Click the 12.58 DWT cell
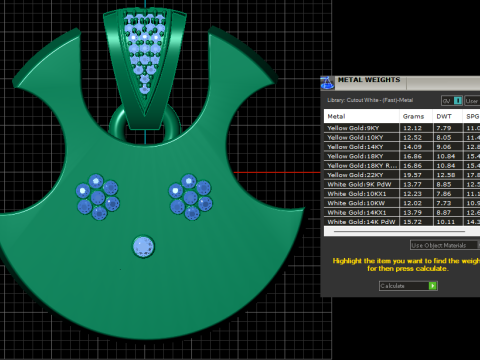Screen dimensions: 480x360 pyautogui.click(x=447, y=175)
